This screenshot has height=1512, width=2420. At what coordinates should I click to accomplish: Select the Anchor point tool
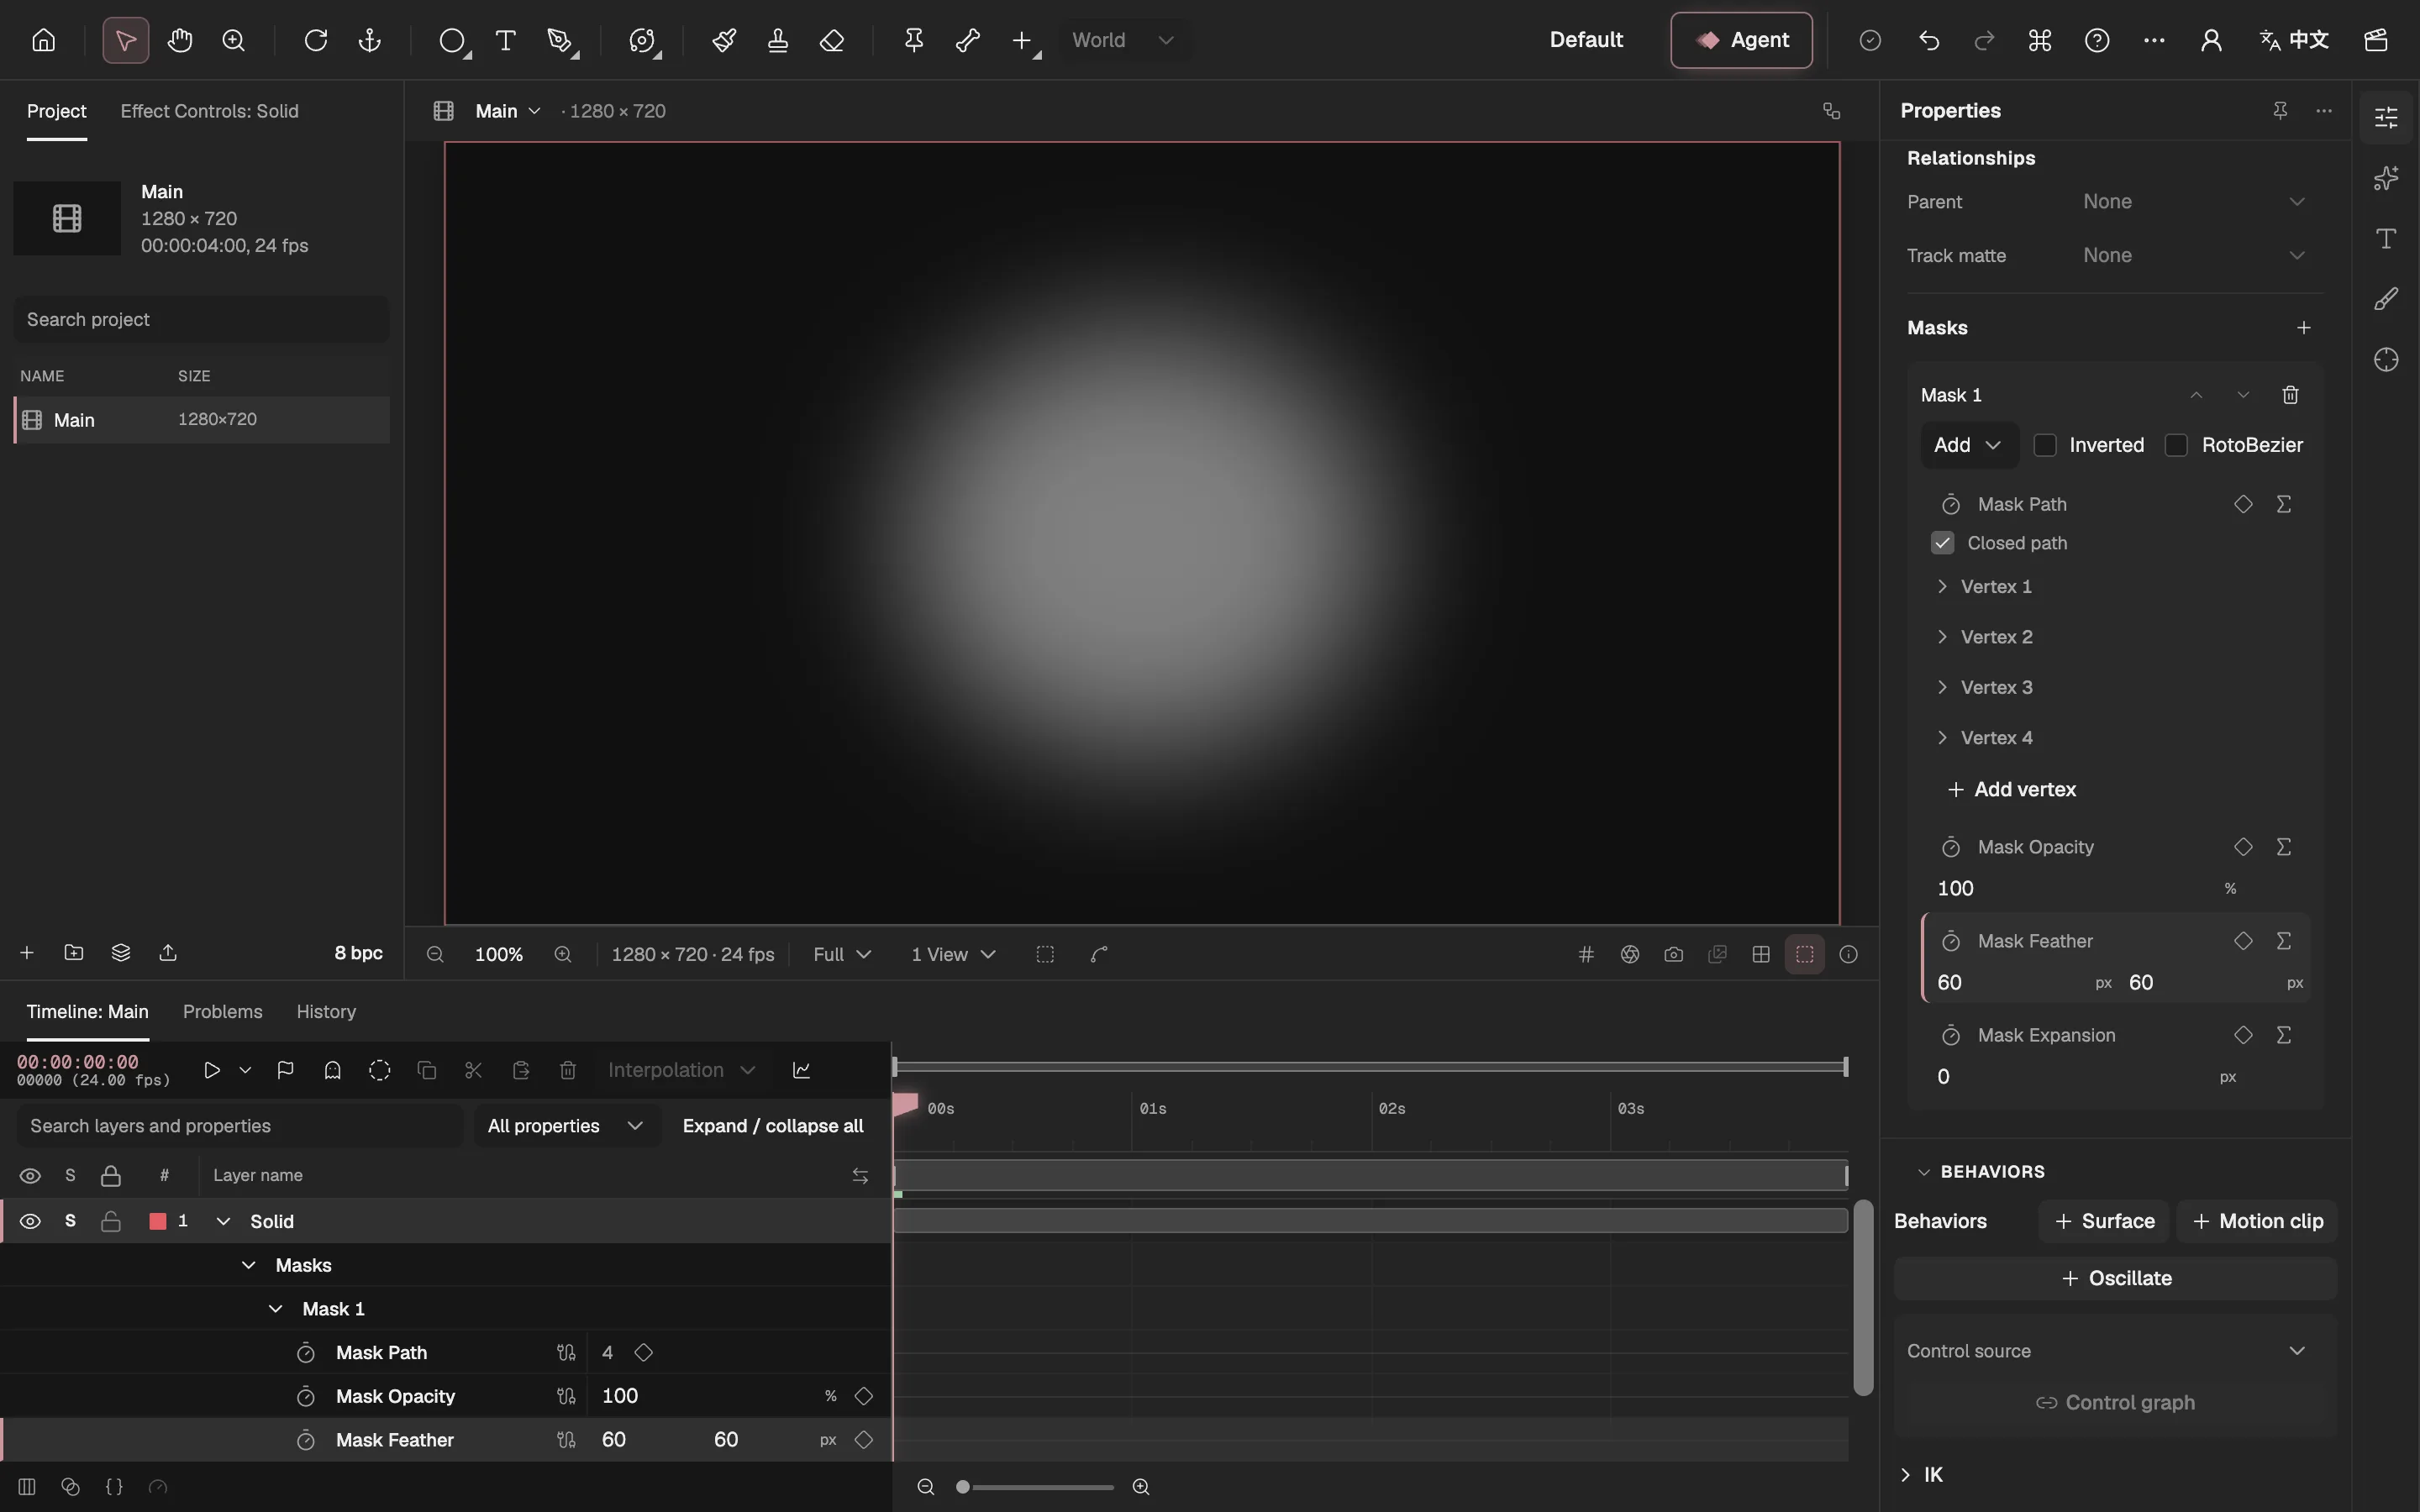click(x=370, y=40)
